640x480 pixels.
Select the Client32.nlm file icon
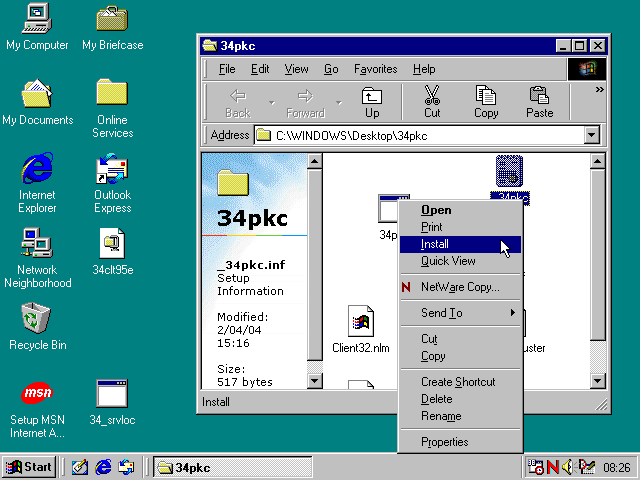pos(360,323)
